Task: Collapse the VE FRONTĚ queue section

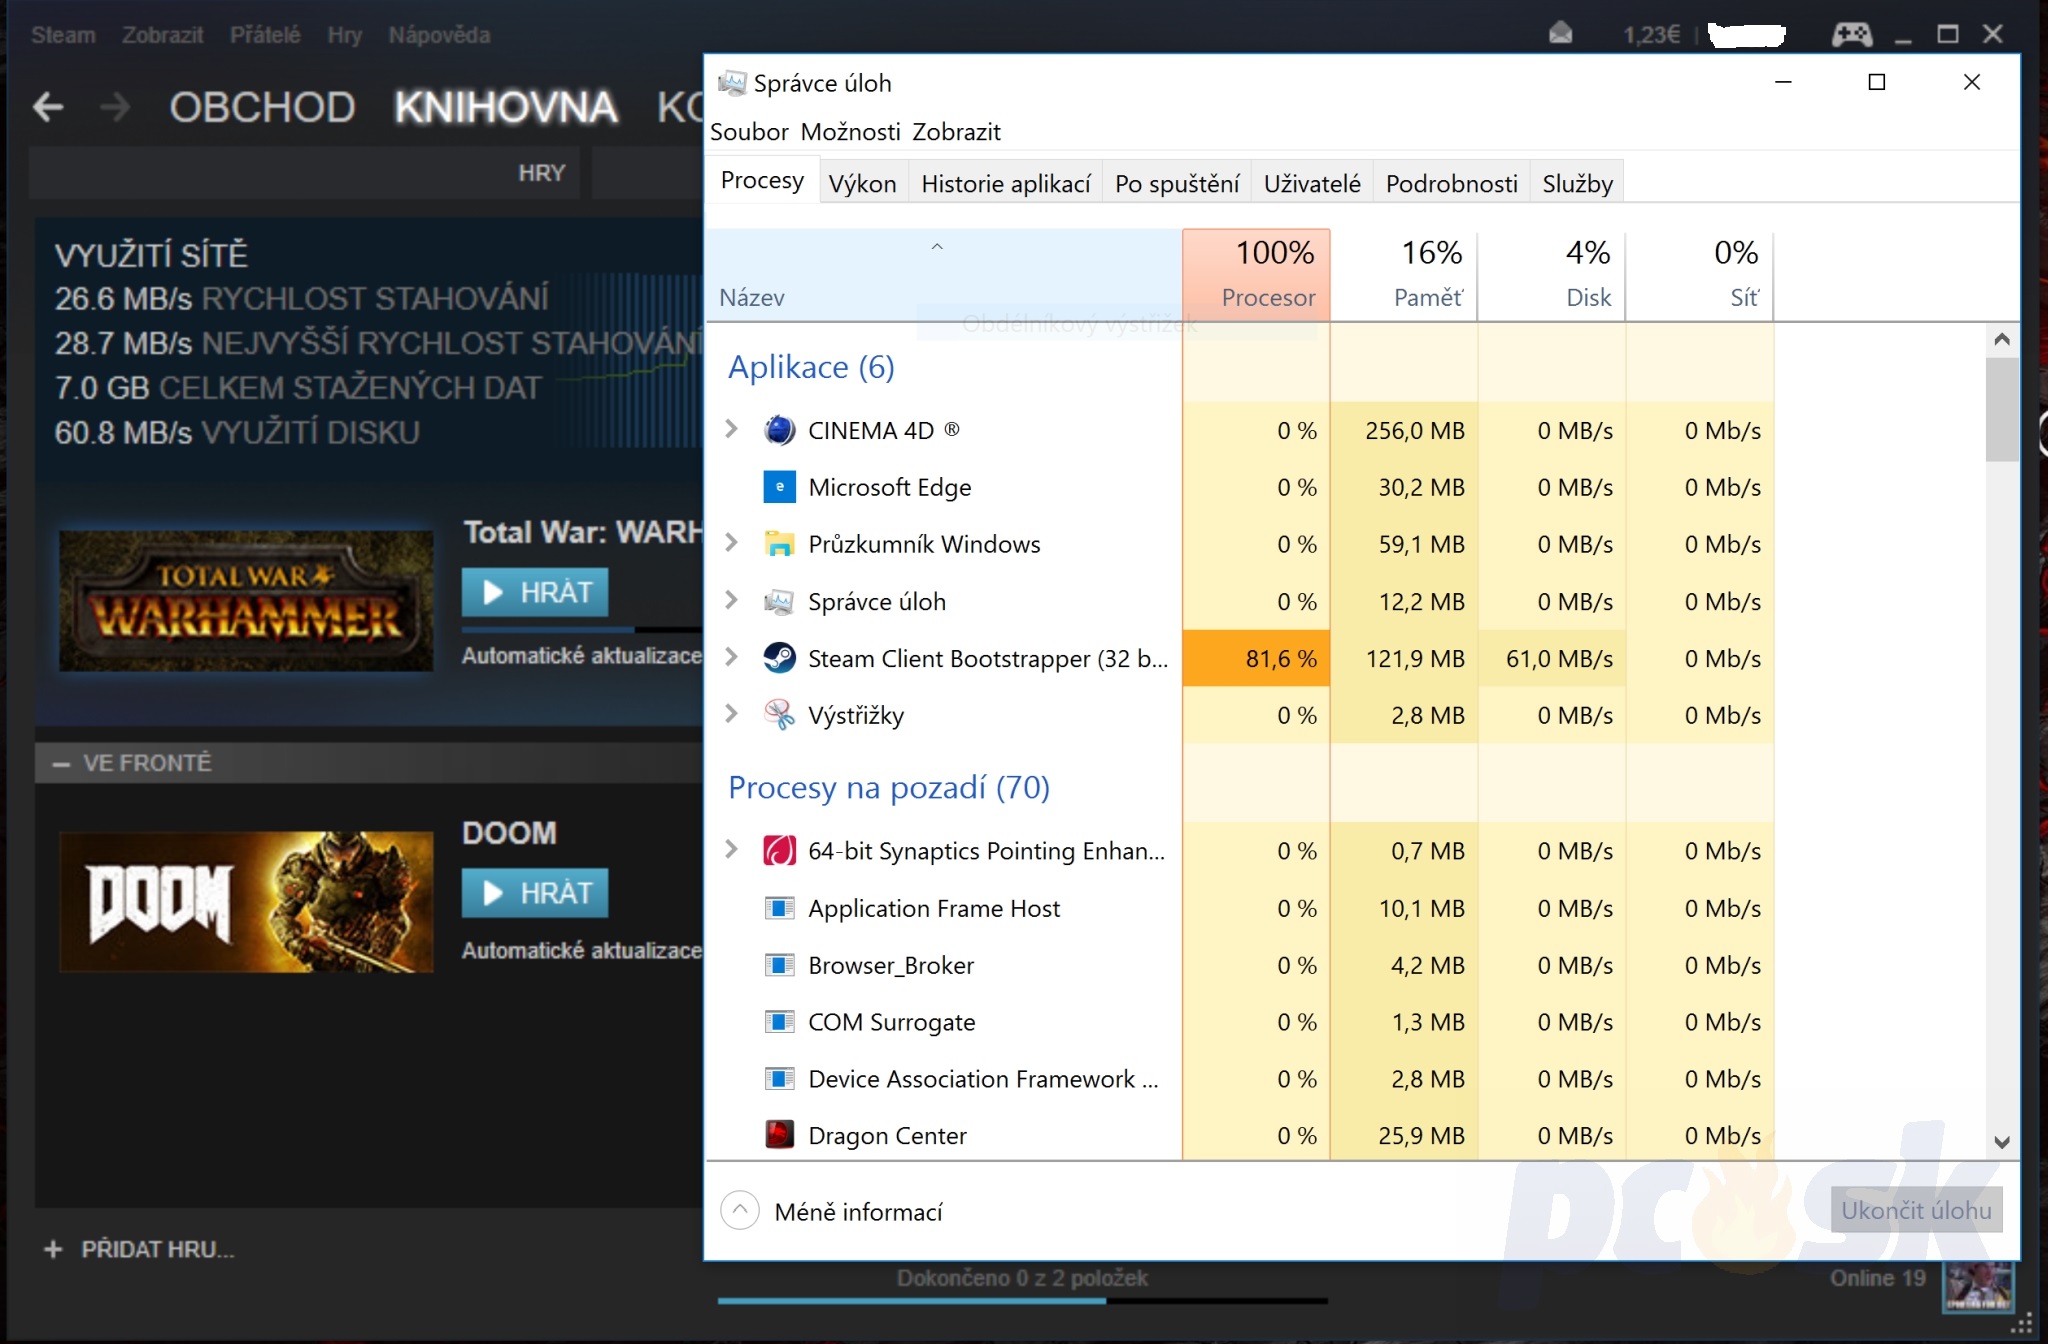Action: click(61, 764)
